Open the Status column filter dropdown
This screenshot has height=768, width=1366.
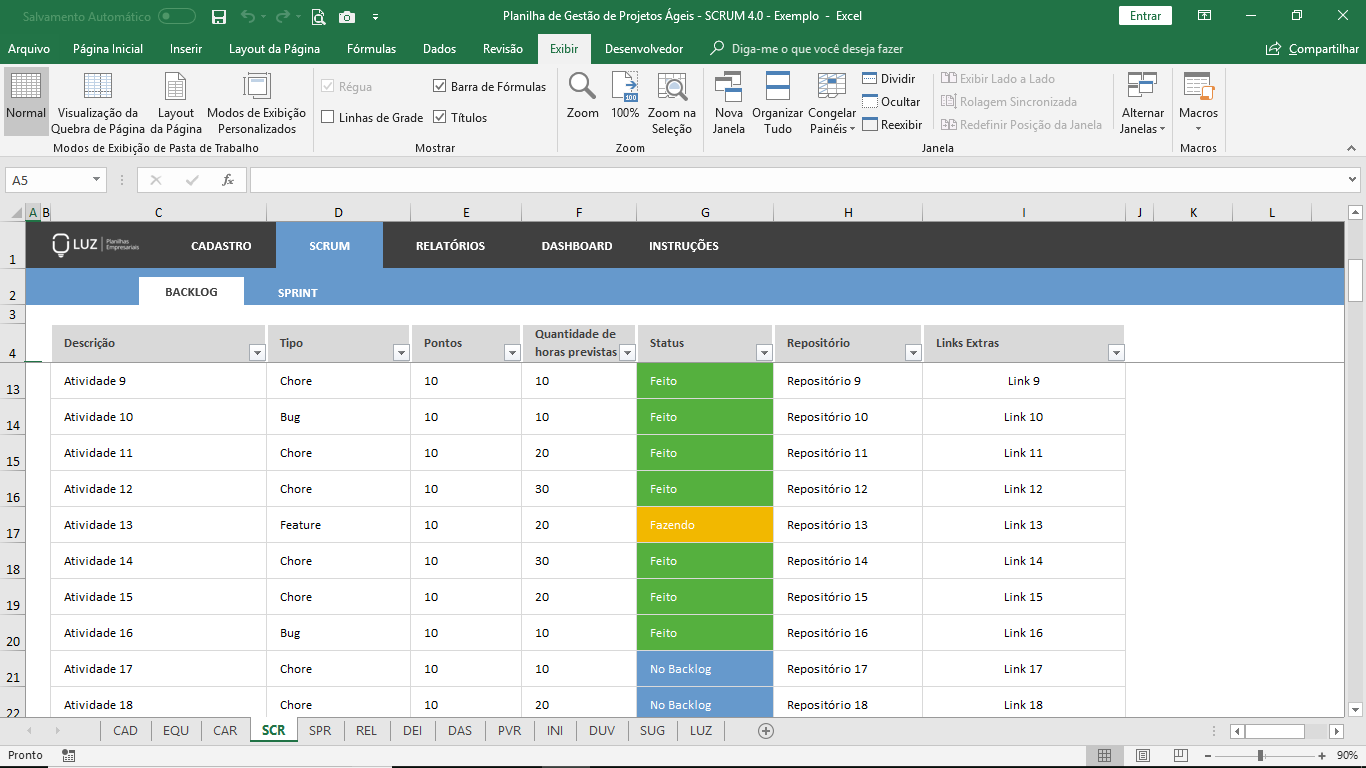(764, 352)
